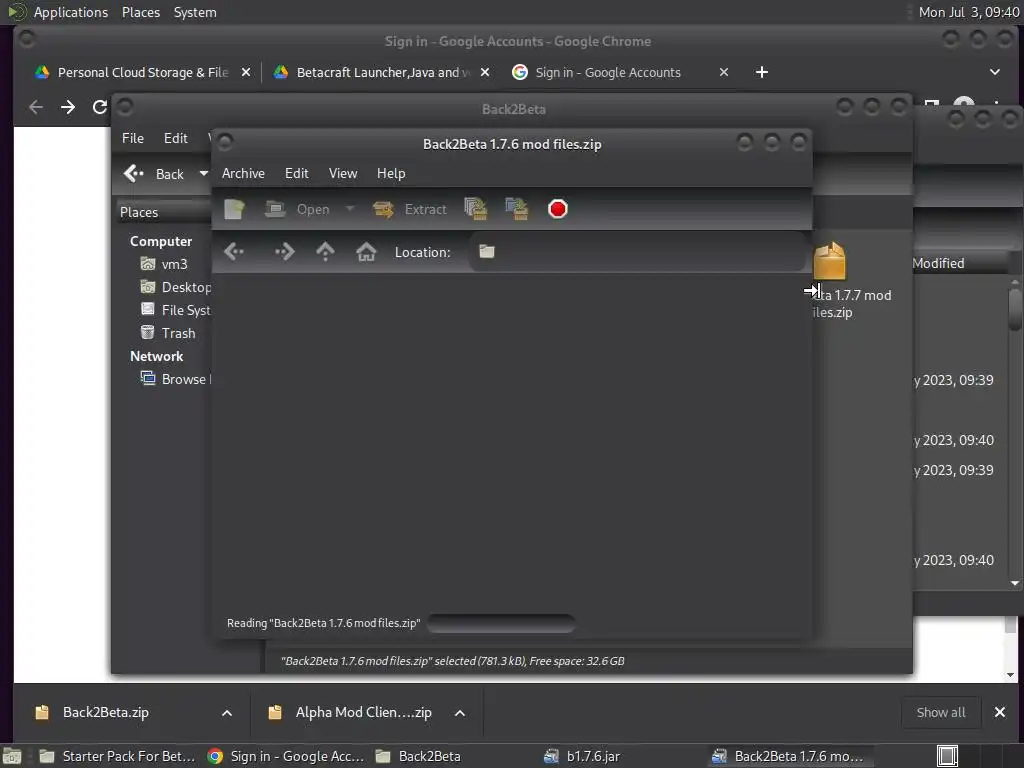The width and height of the screenshot is (1024, 768).
Task: Click the clock showing Mon Jul 3, 09:40
Action: click(x=968, y=12)
